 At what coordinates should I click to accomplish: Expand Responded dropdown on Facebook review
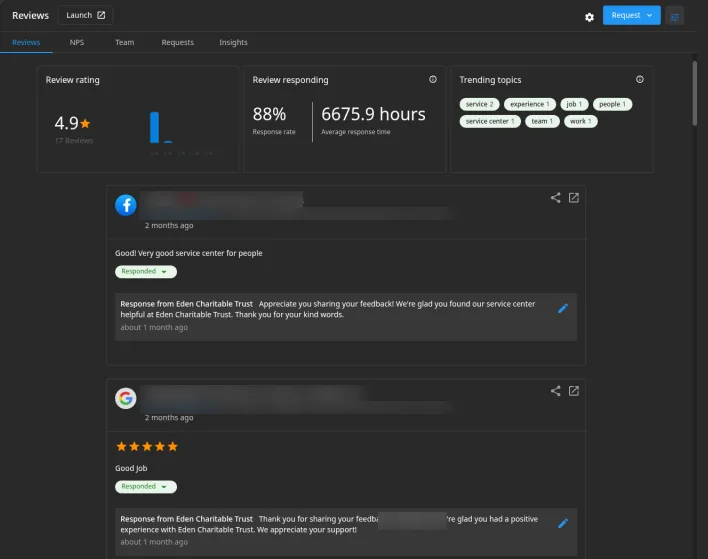pyautogui.click(x=146, y=271)
